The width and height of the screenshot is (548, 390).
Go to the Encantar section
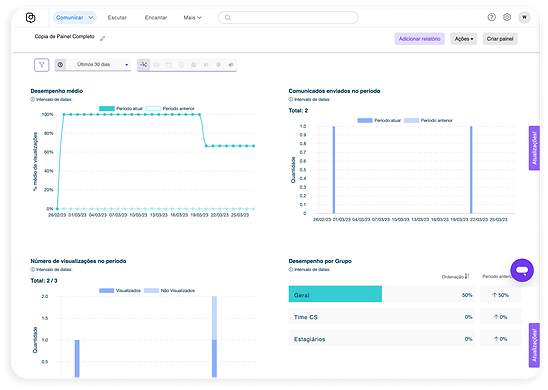point(156,17)
